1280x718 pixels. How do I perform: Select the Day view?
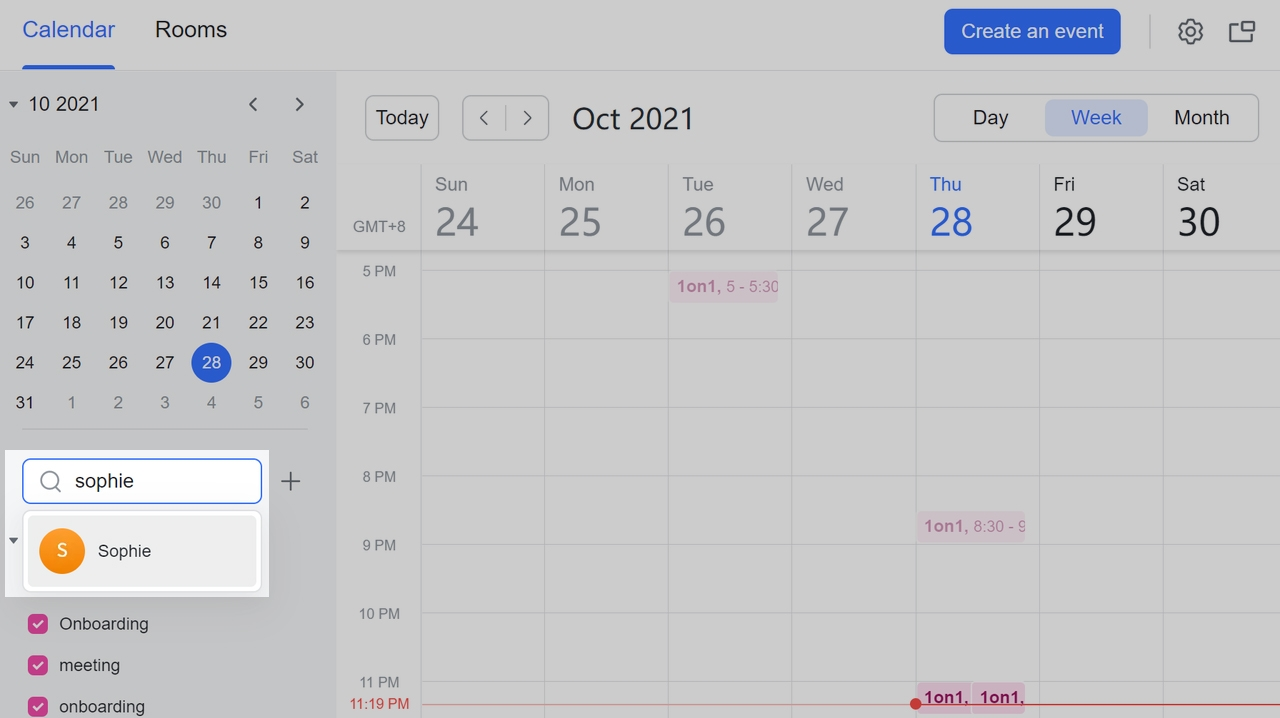(990, 118)
